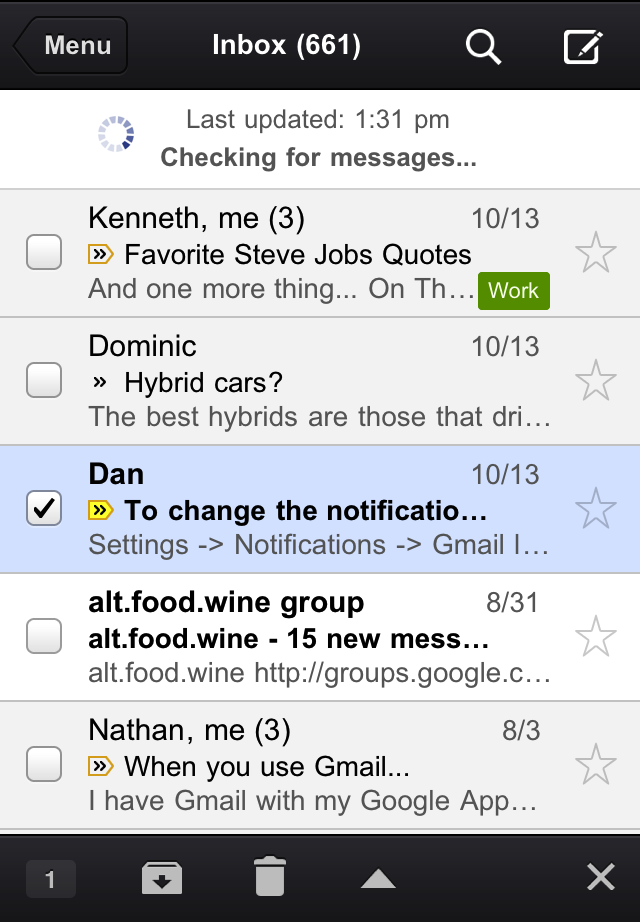Select the Dominic message checkbox
The height and width of the screenshot is (922, 640).
pos(44,381)
